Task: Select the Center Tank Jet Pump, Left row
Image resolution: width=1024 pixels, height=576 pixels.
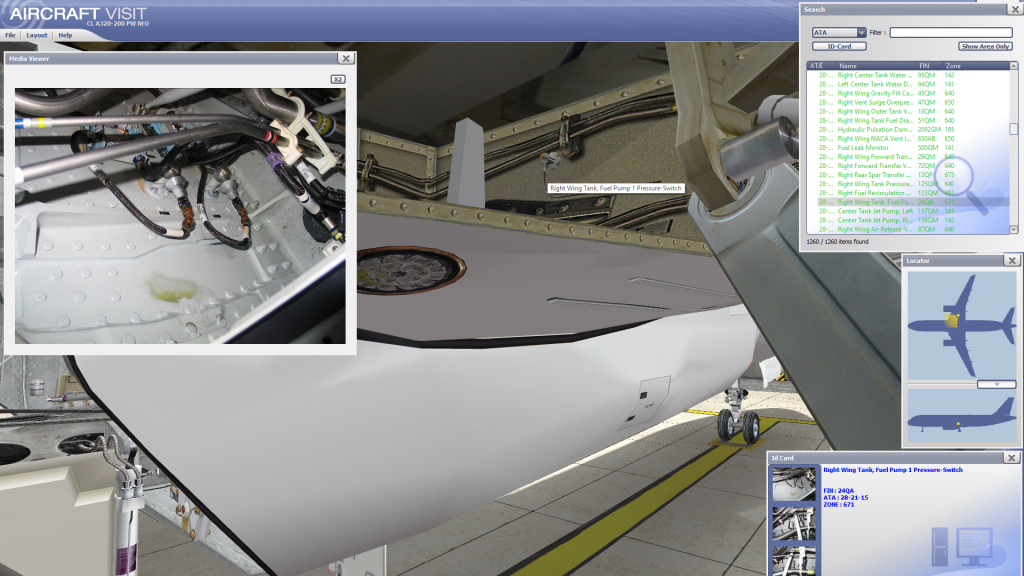Action: coord(908,212)
